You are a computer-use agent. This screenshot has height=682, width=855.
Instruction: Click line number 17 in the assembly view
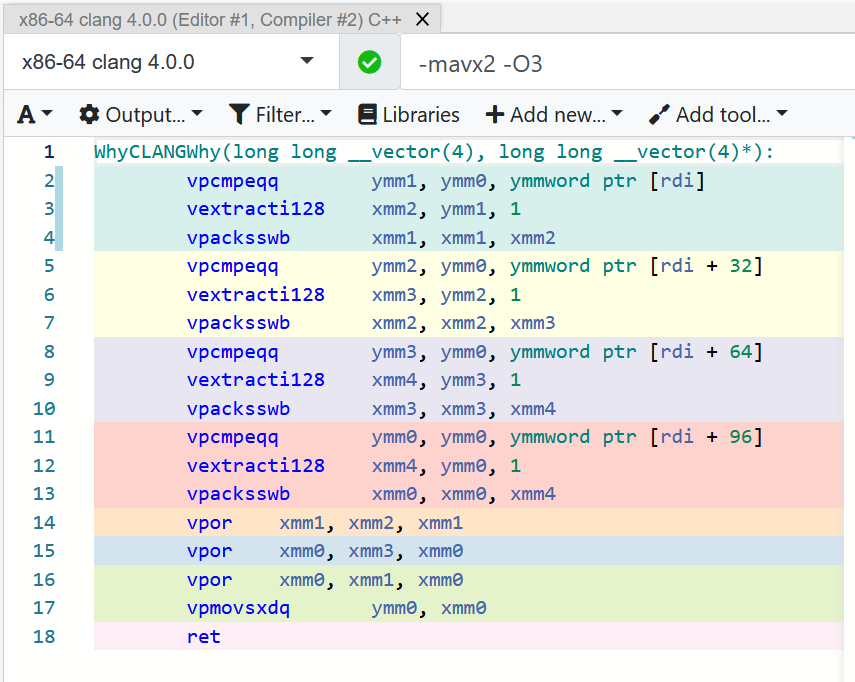41,607
